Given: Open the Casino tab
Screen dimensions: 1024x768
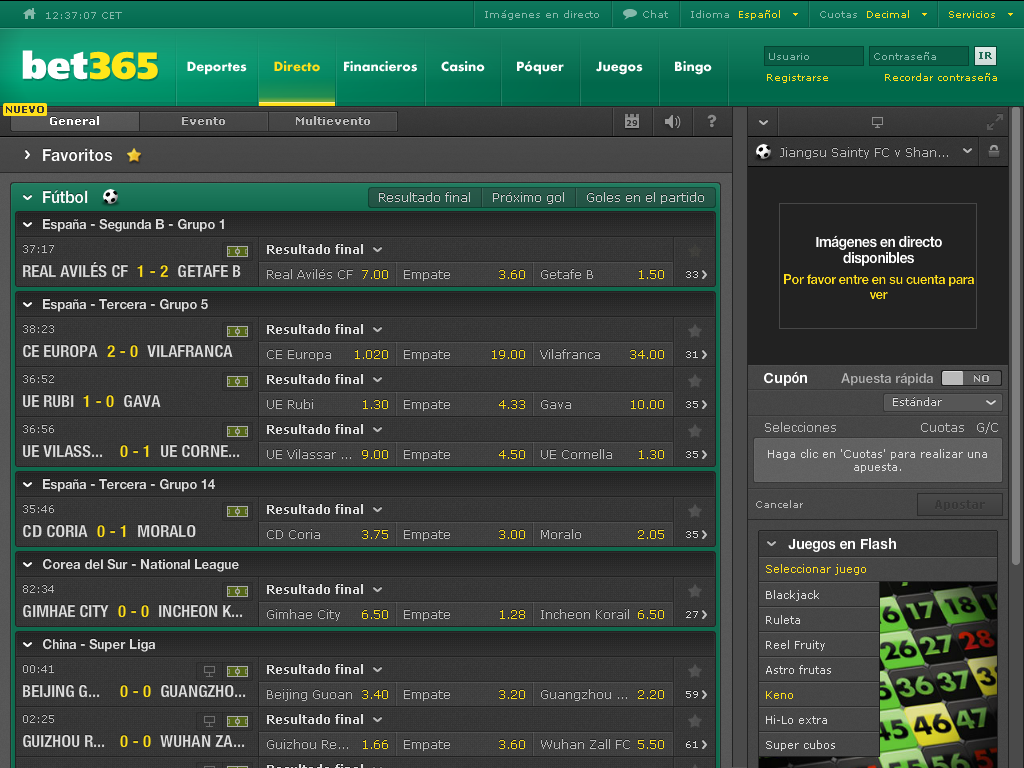Looking at the screenshot, I should [x=463, y=67].
